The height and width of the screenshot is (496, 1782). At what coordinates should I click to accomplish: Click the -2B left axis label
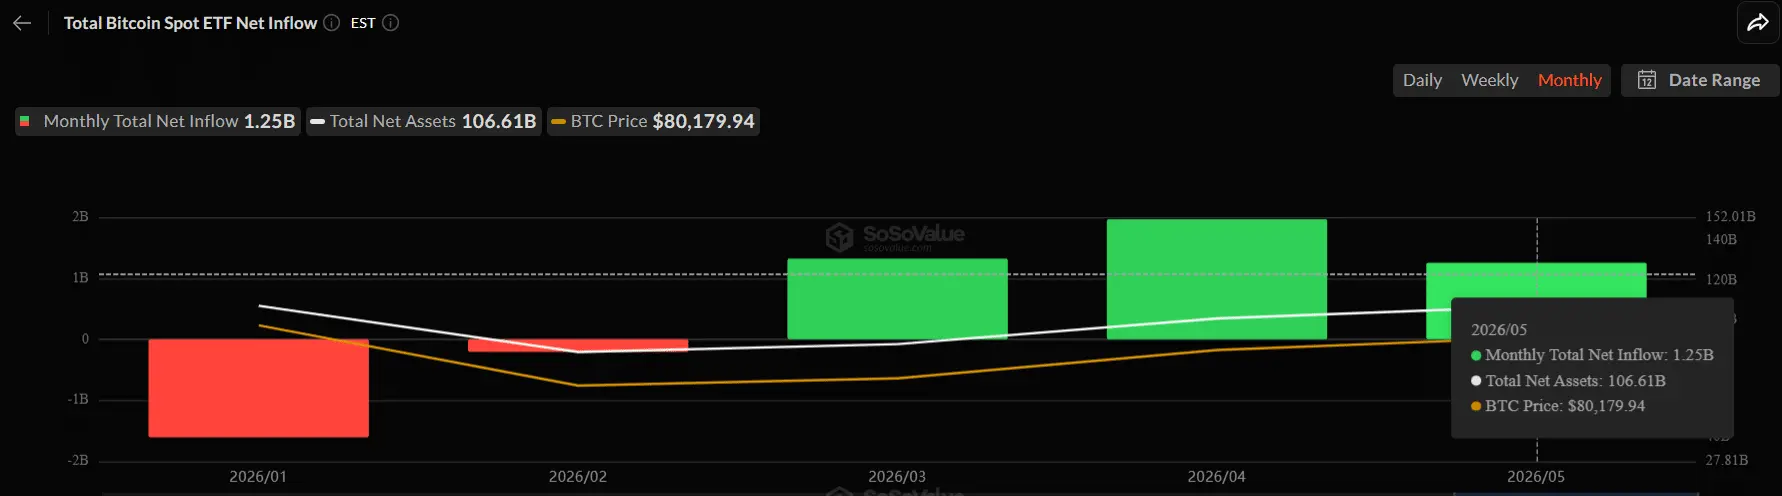(78, 461)
